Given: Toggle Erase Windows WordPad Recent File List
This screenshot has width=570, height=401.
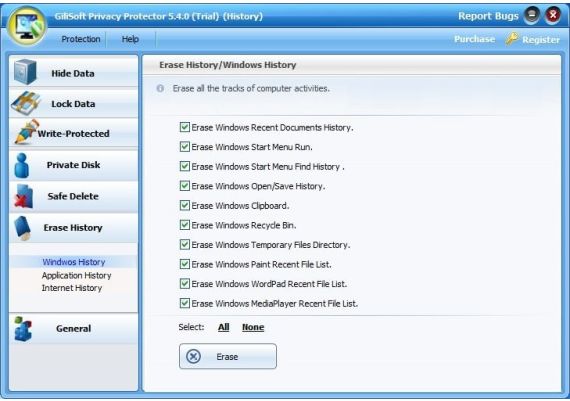Looking at the screenshot, I should pyautogui.click(x=185, y=284).
